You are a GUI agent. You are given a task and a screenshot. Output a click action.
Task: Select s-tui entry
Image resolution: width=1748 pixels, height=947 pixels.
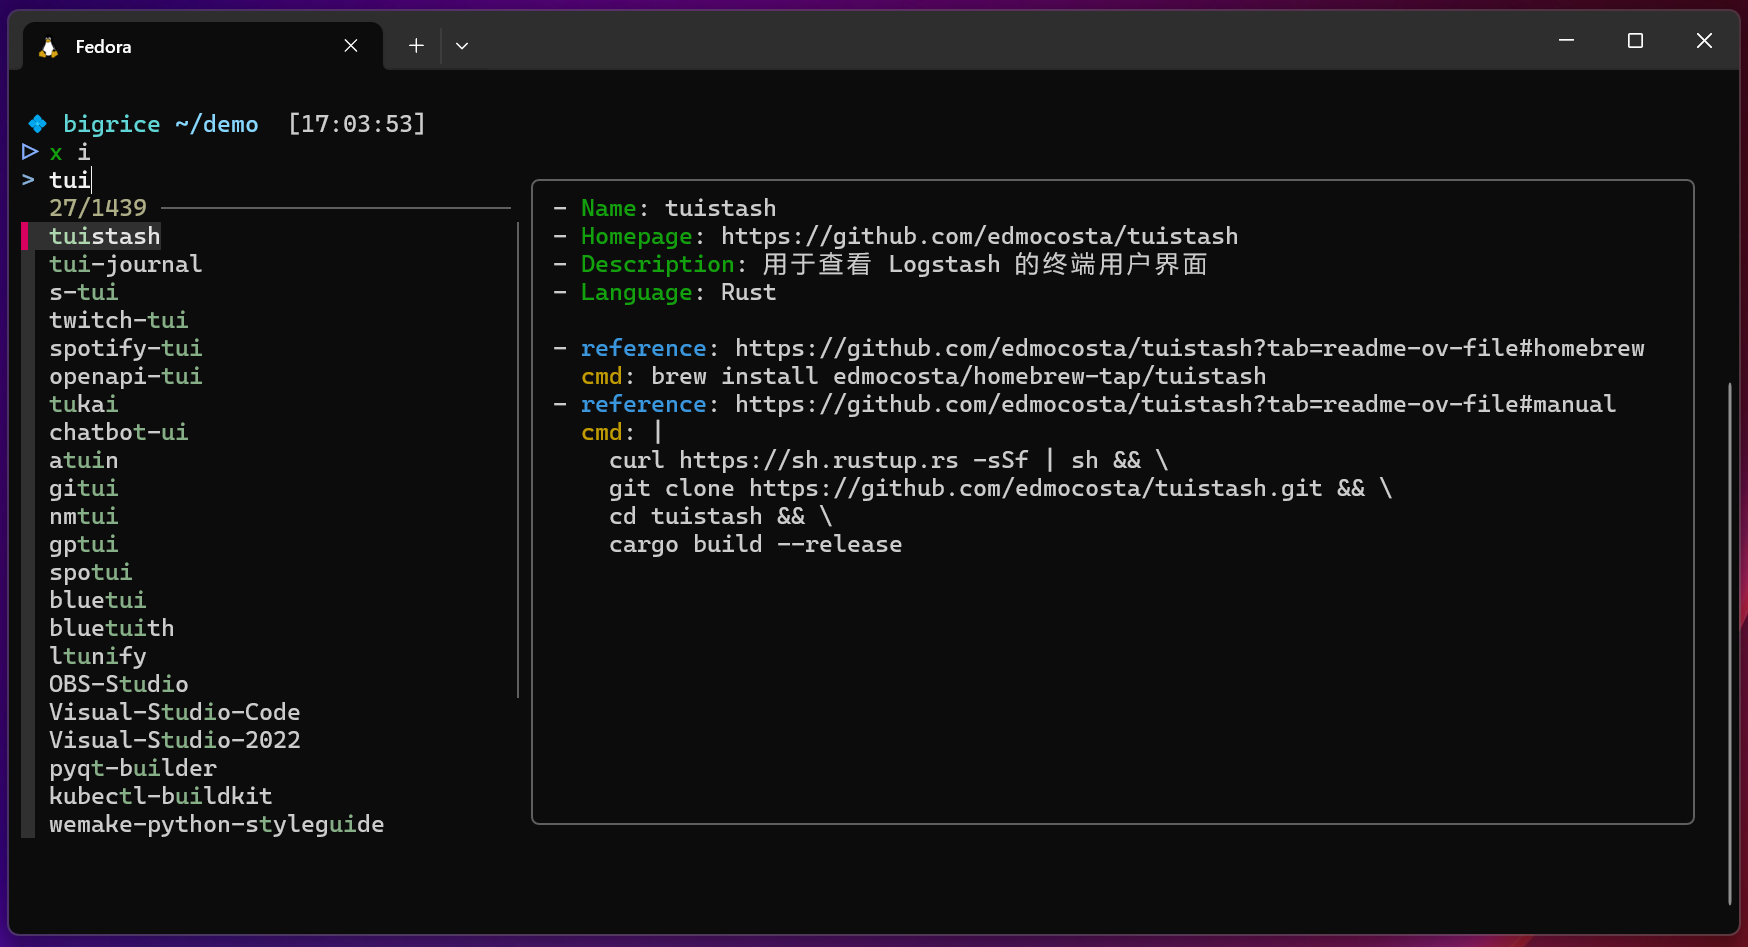pos(84,292)
